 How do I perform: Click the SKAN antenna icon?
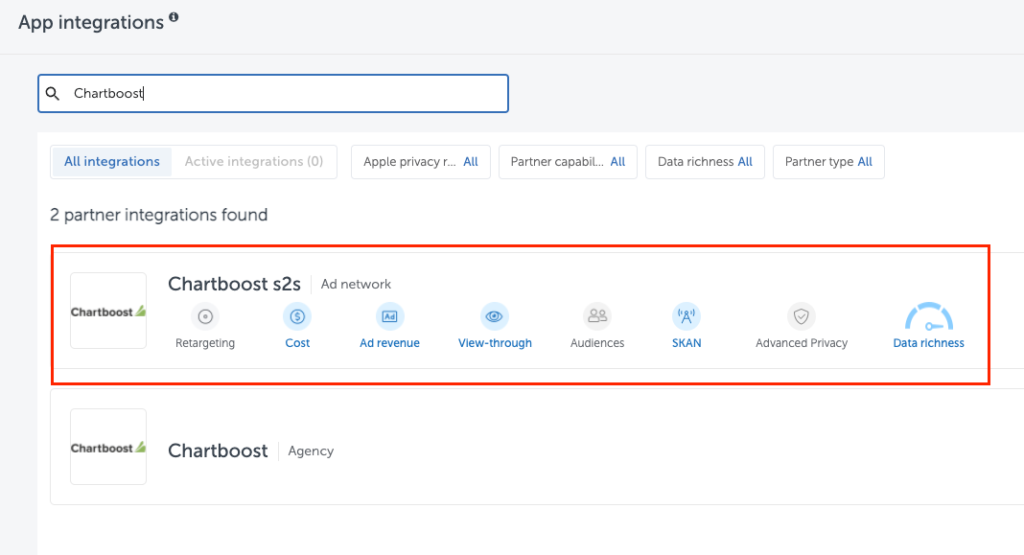(686, 317)
